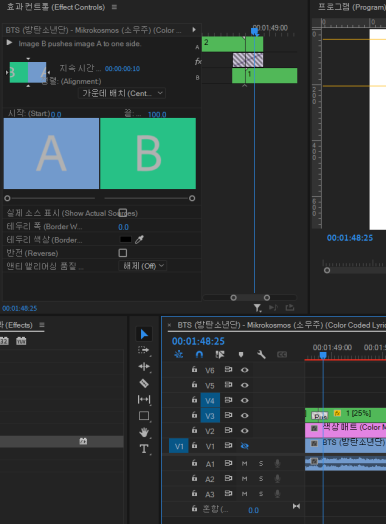Select transition fx bar in Effect Controls timeline
Viewport: 386px width, 524px height.
point(248,60)
